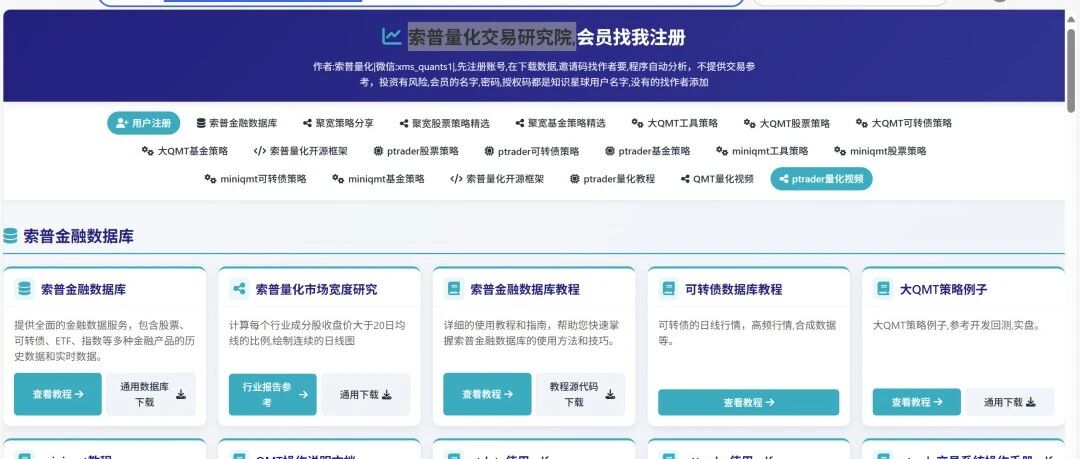Click book icon in 大QMT策略例子 card
The image size is (1080, 459).
(x=883, y=289)
